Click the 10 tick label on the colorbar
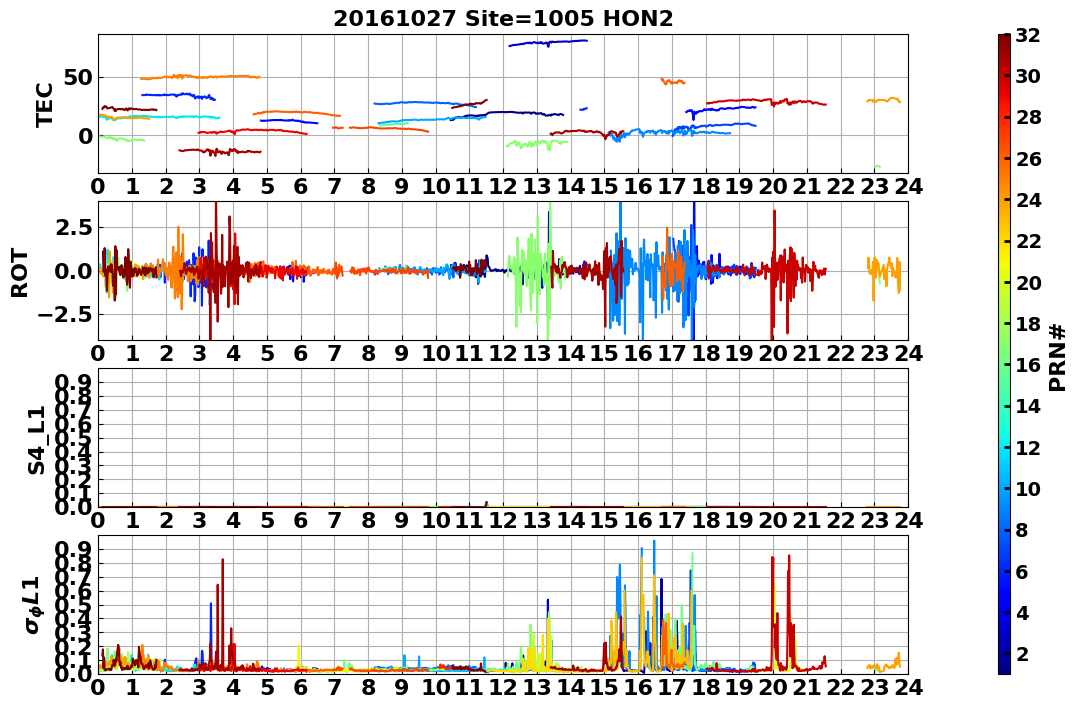The width and height of the screenshot is (1077, 709). (x=1028, y=488)
